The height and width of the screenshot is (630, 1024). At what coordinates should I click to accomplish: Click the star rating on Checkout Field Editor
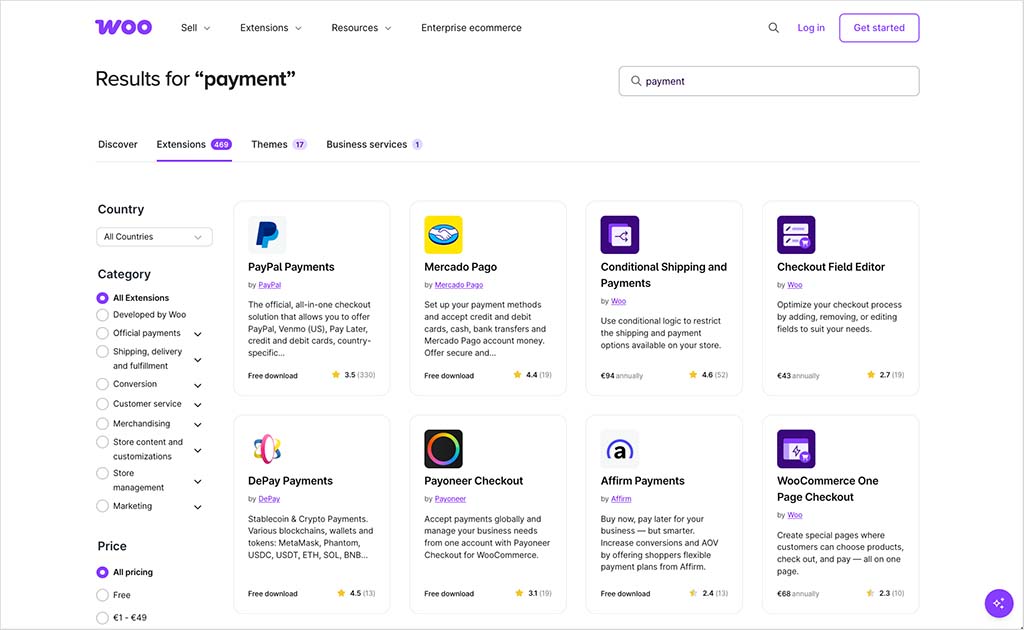pyautogui.click(x=871, y=375)
